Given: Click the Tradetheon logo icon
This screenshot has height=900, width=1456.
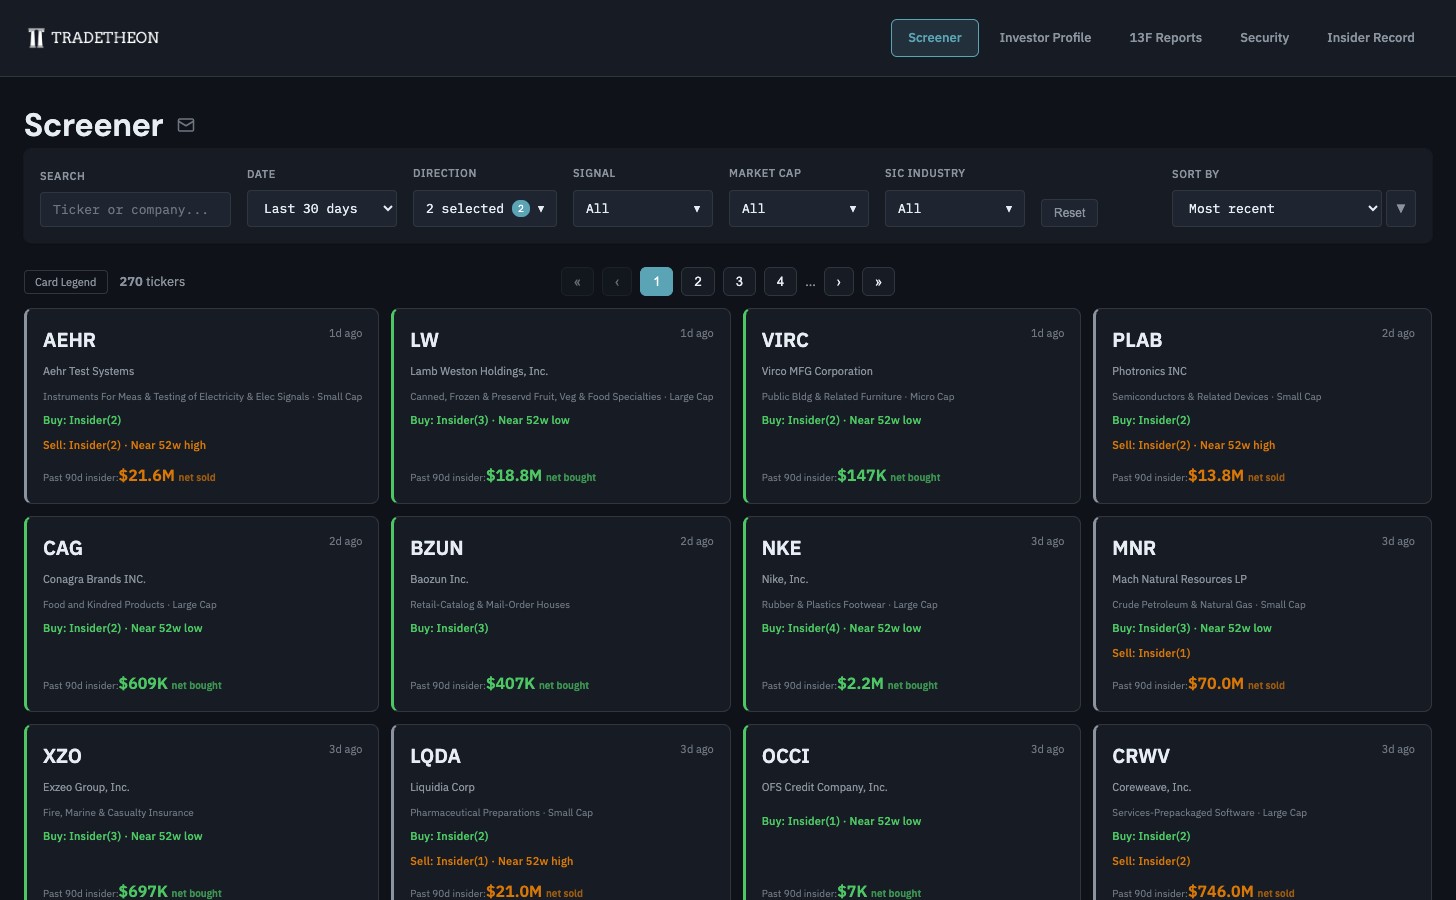Looking at the screenshot, I should pos(36,38).
